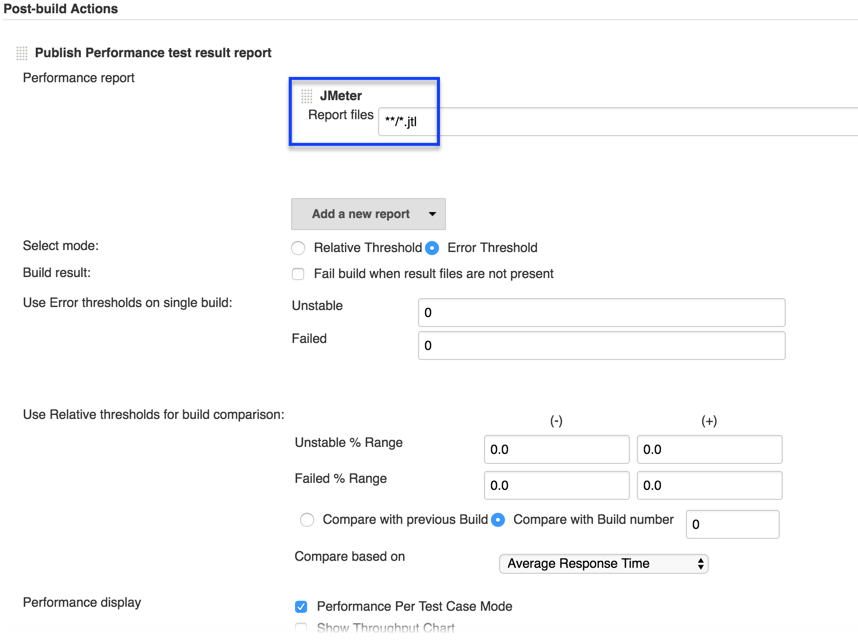The width and height of the screenshot is (858, 643).
Task: Select the Error Threshold radio button
Action: coord(432,248)
